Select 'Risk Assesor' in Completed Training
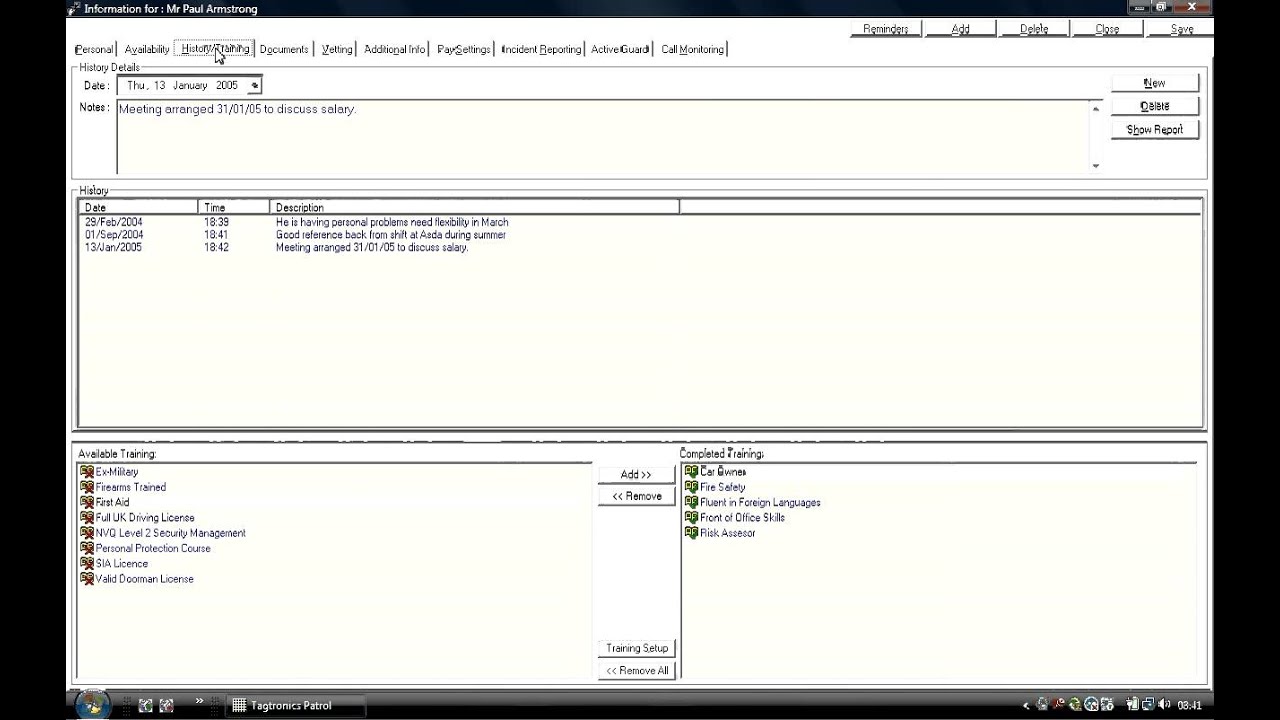The height and width of the screenshot is (720, 1280). coord(728,533)
